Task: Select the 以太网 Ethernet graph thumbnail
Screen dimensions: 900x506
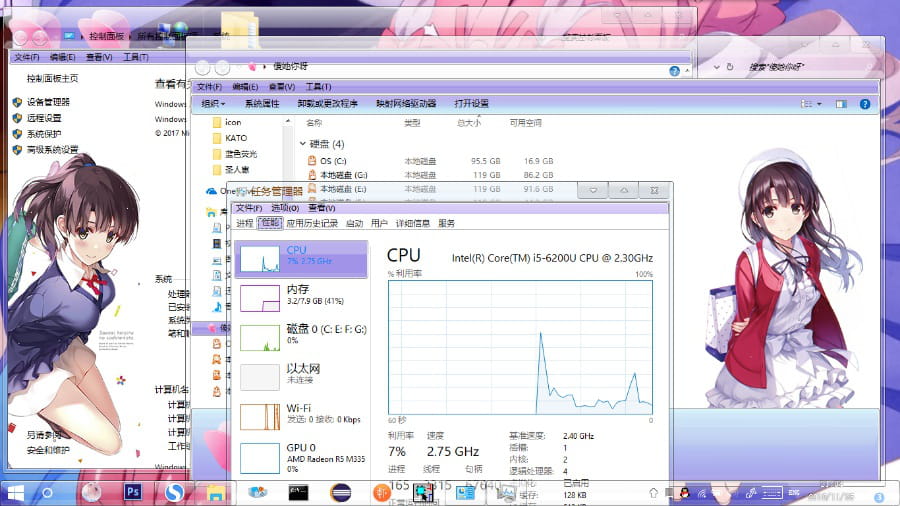Action: tap(260, 377)
